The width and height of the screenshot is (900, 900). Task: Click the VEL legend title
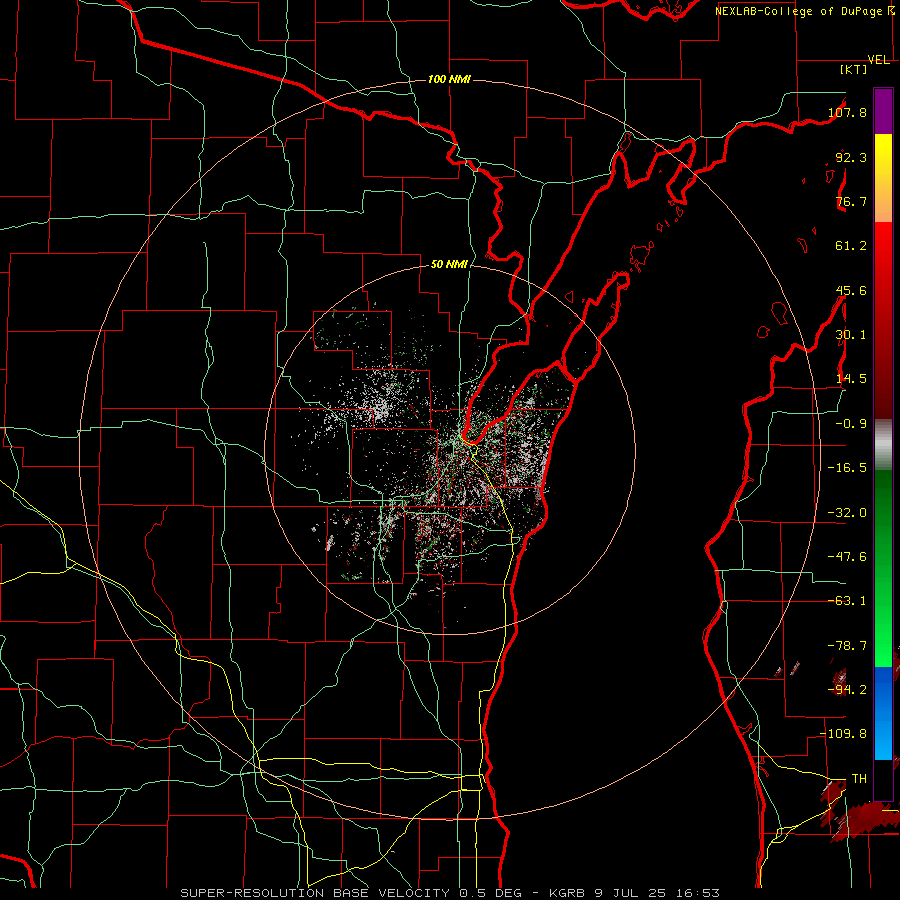879,60
